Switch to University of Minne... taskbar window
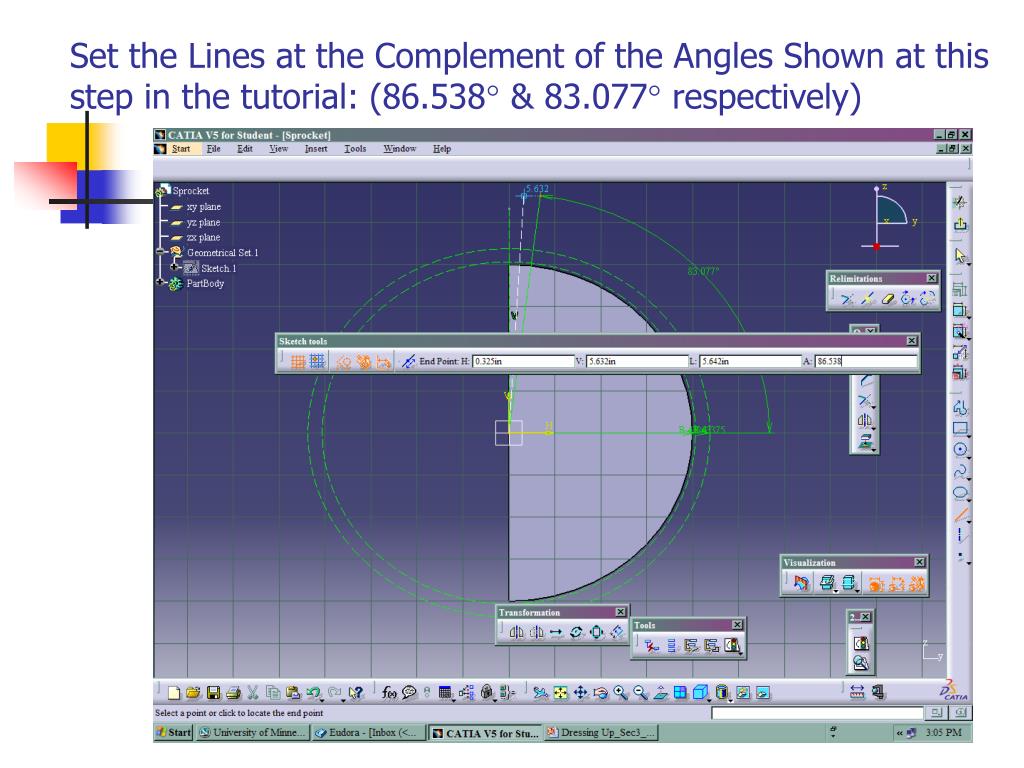Viewport: 1024px width, 768px height. point(253,733)
